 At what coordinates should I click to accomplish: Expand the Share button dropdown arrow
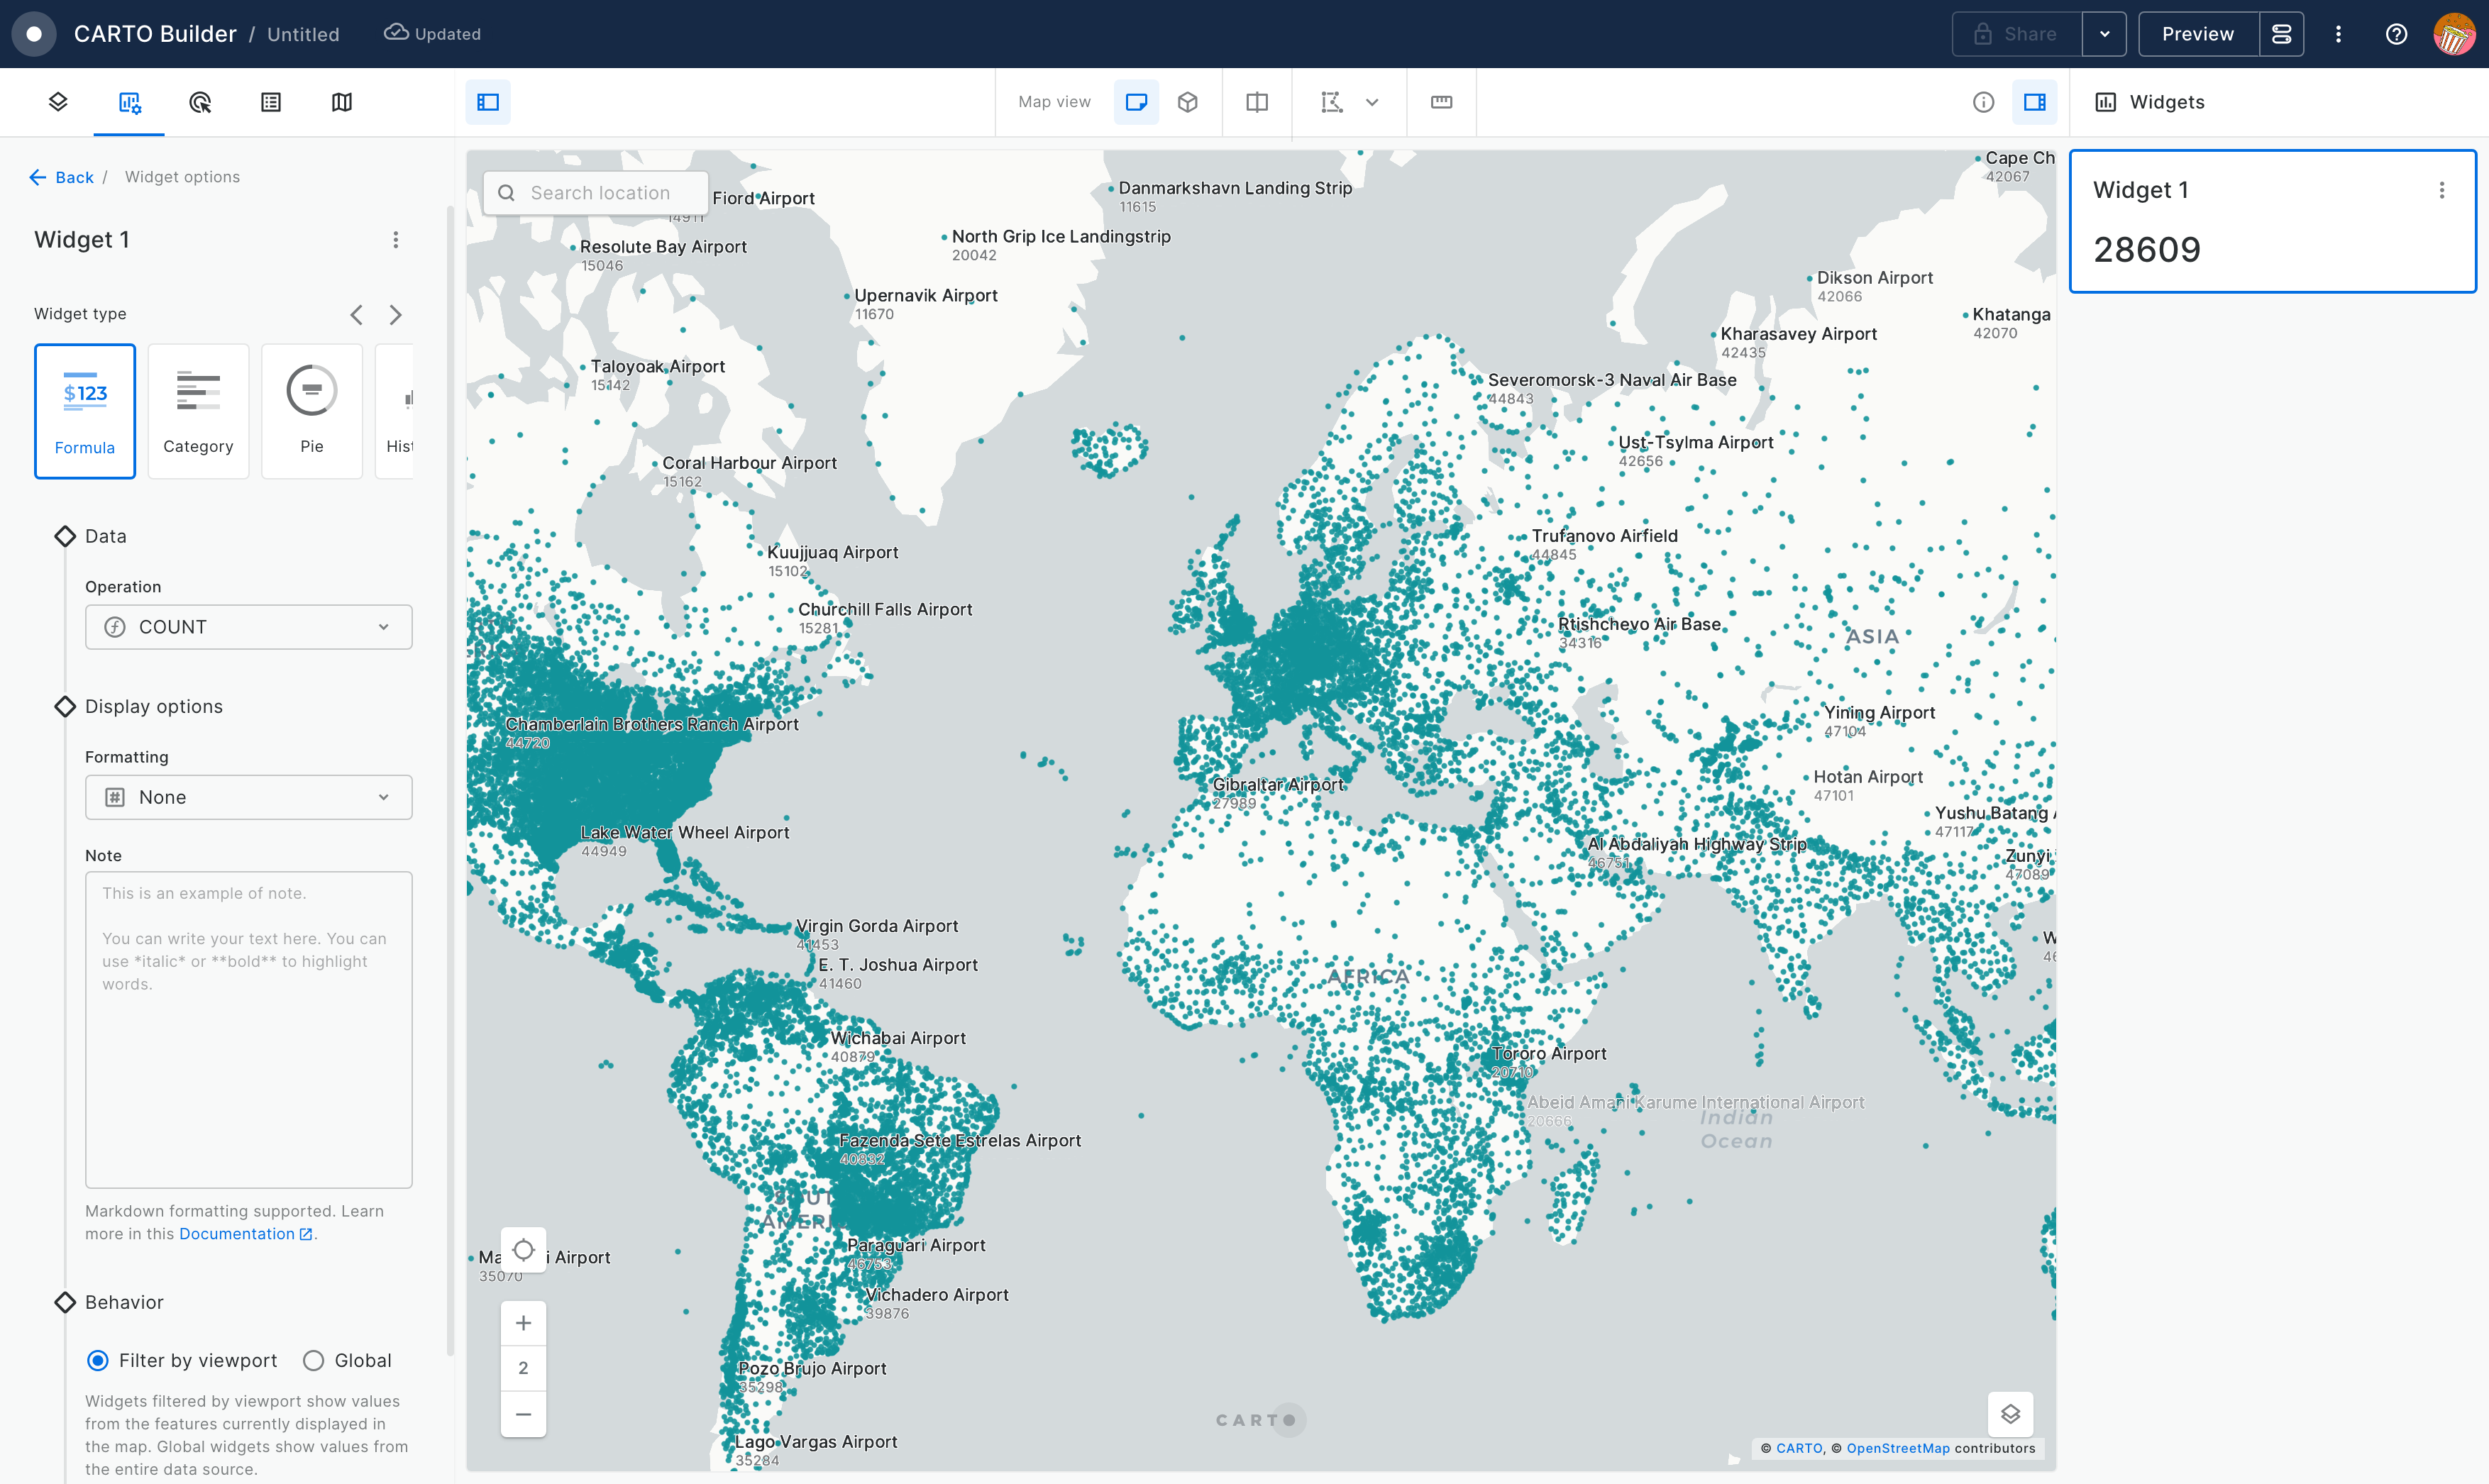[2104, 34]
